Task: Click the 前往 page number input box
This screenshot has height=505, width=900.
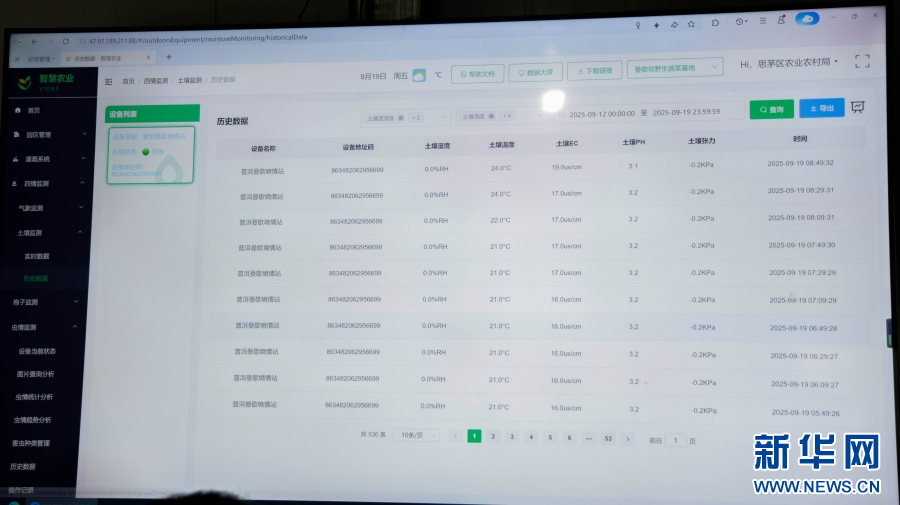Action: coord(676,440)
